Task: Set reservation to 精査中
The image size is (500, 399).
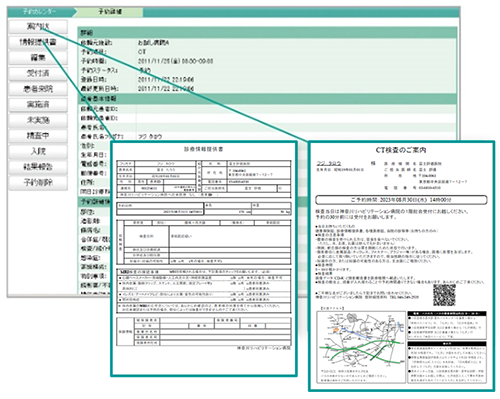Action: tap(38, 136)
